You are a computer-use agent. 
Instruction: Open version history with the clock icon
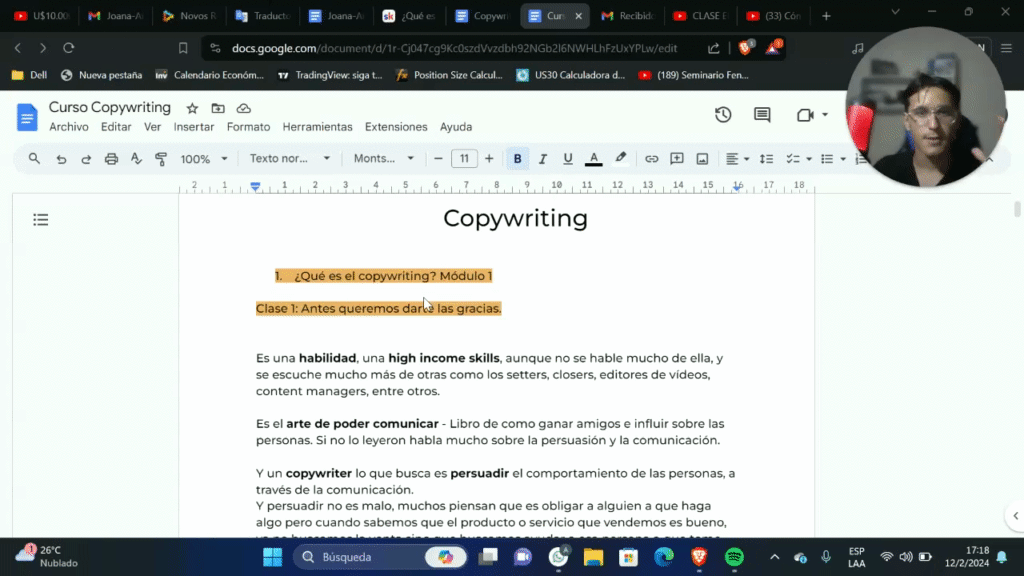[x=723, y=115]
